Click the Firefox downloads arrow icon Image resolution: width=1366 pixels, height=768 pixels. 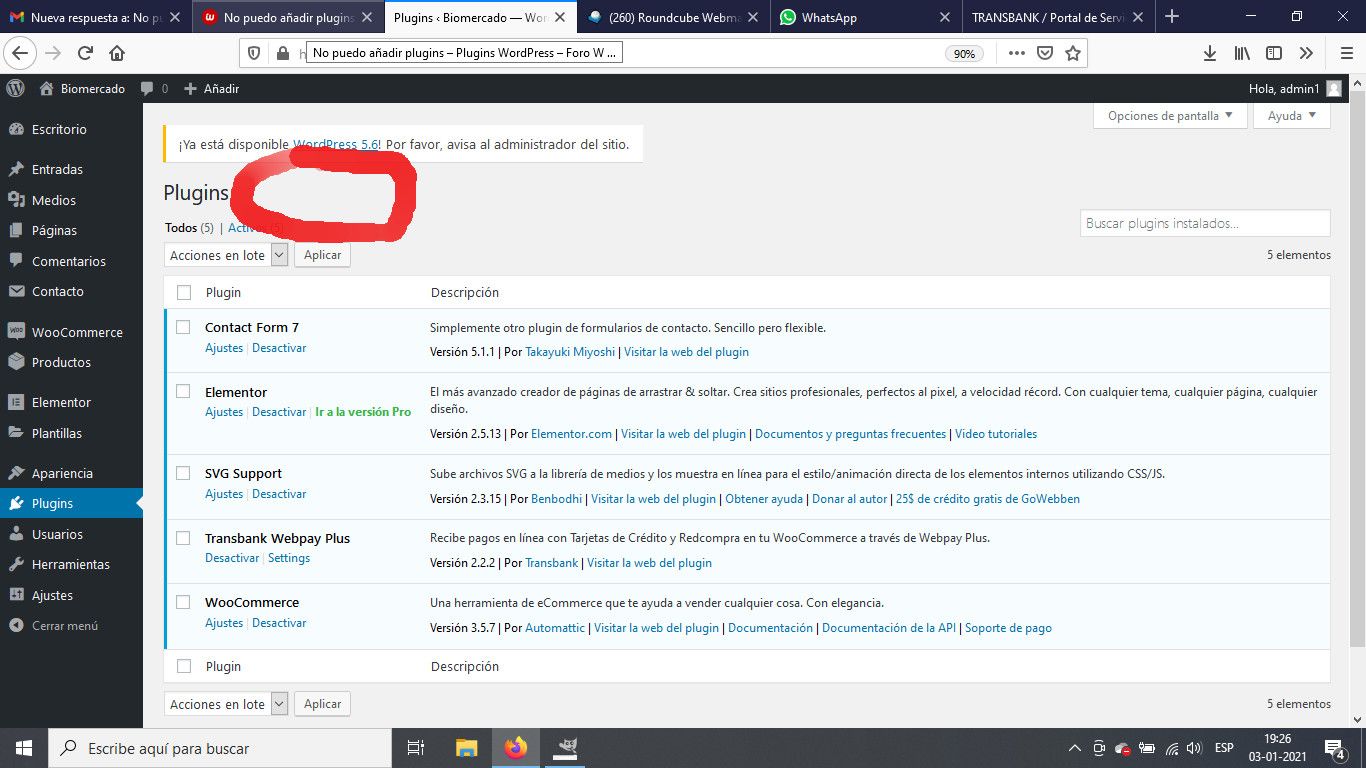pyautogui.click(x=1210, y=53)
